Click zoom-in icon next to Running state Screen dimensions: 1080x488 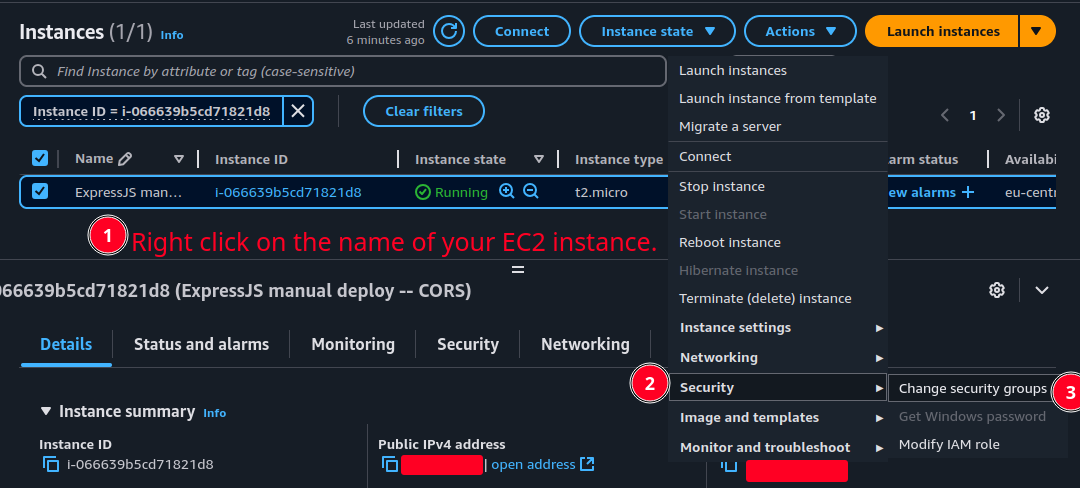pyautogui.click(x=507, y=191)
